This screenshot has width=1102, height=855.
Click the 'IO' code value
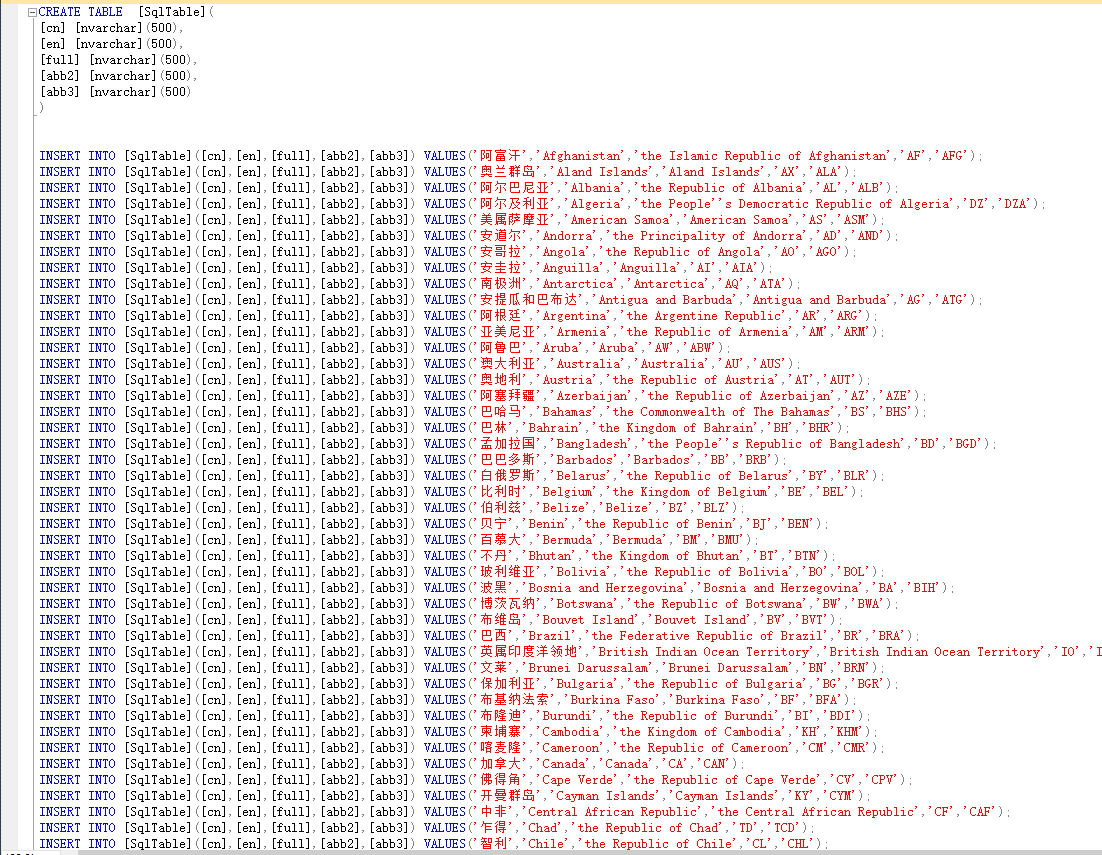tap(1068, 652)
